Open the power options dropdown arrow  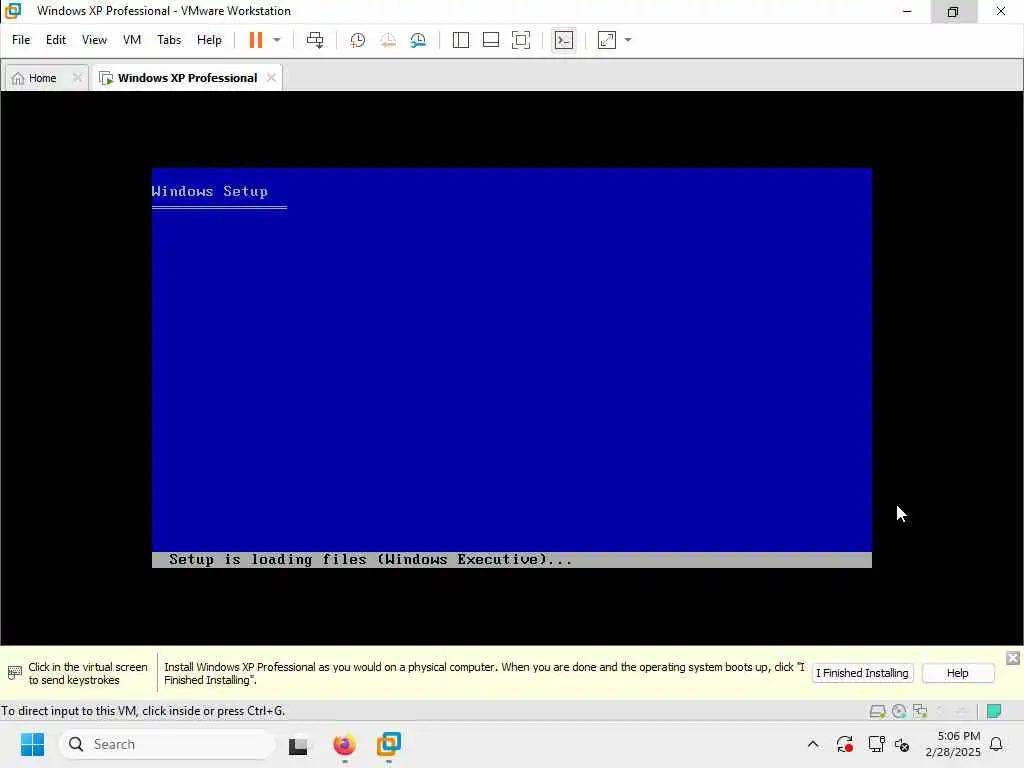[x=277, y=40]
